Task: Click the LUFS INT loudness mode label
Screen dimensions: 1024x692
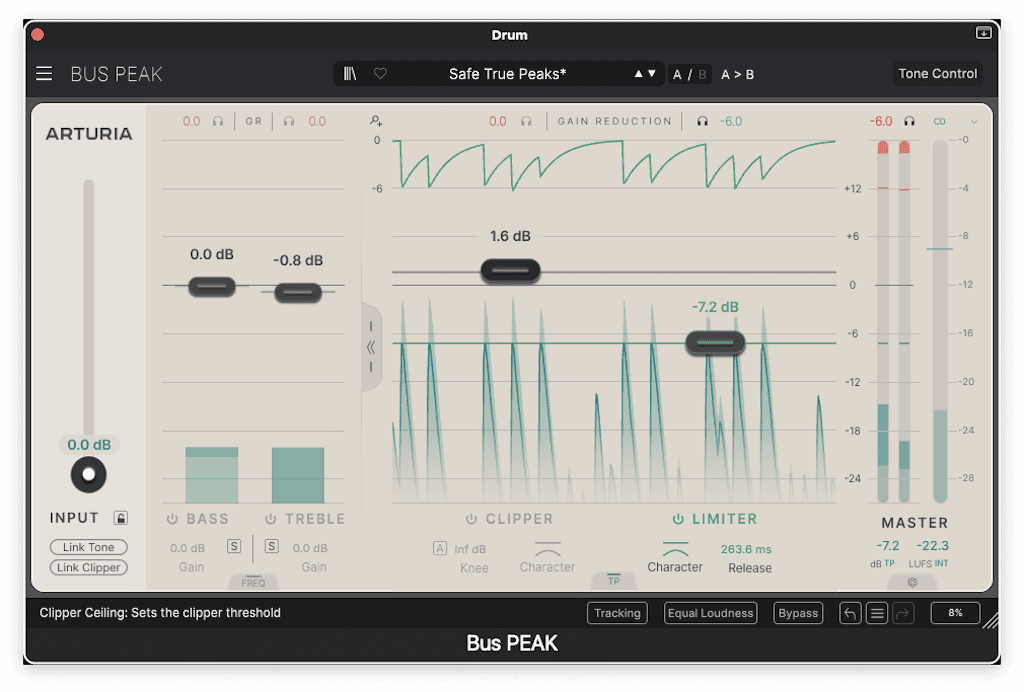Action: point(928,563)
